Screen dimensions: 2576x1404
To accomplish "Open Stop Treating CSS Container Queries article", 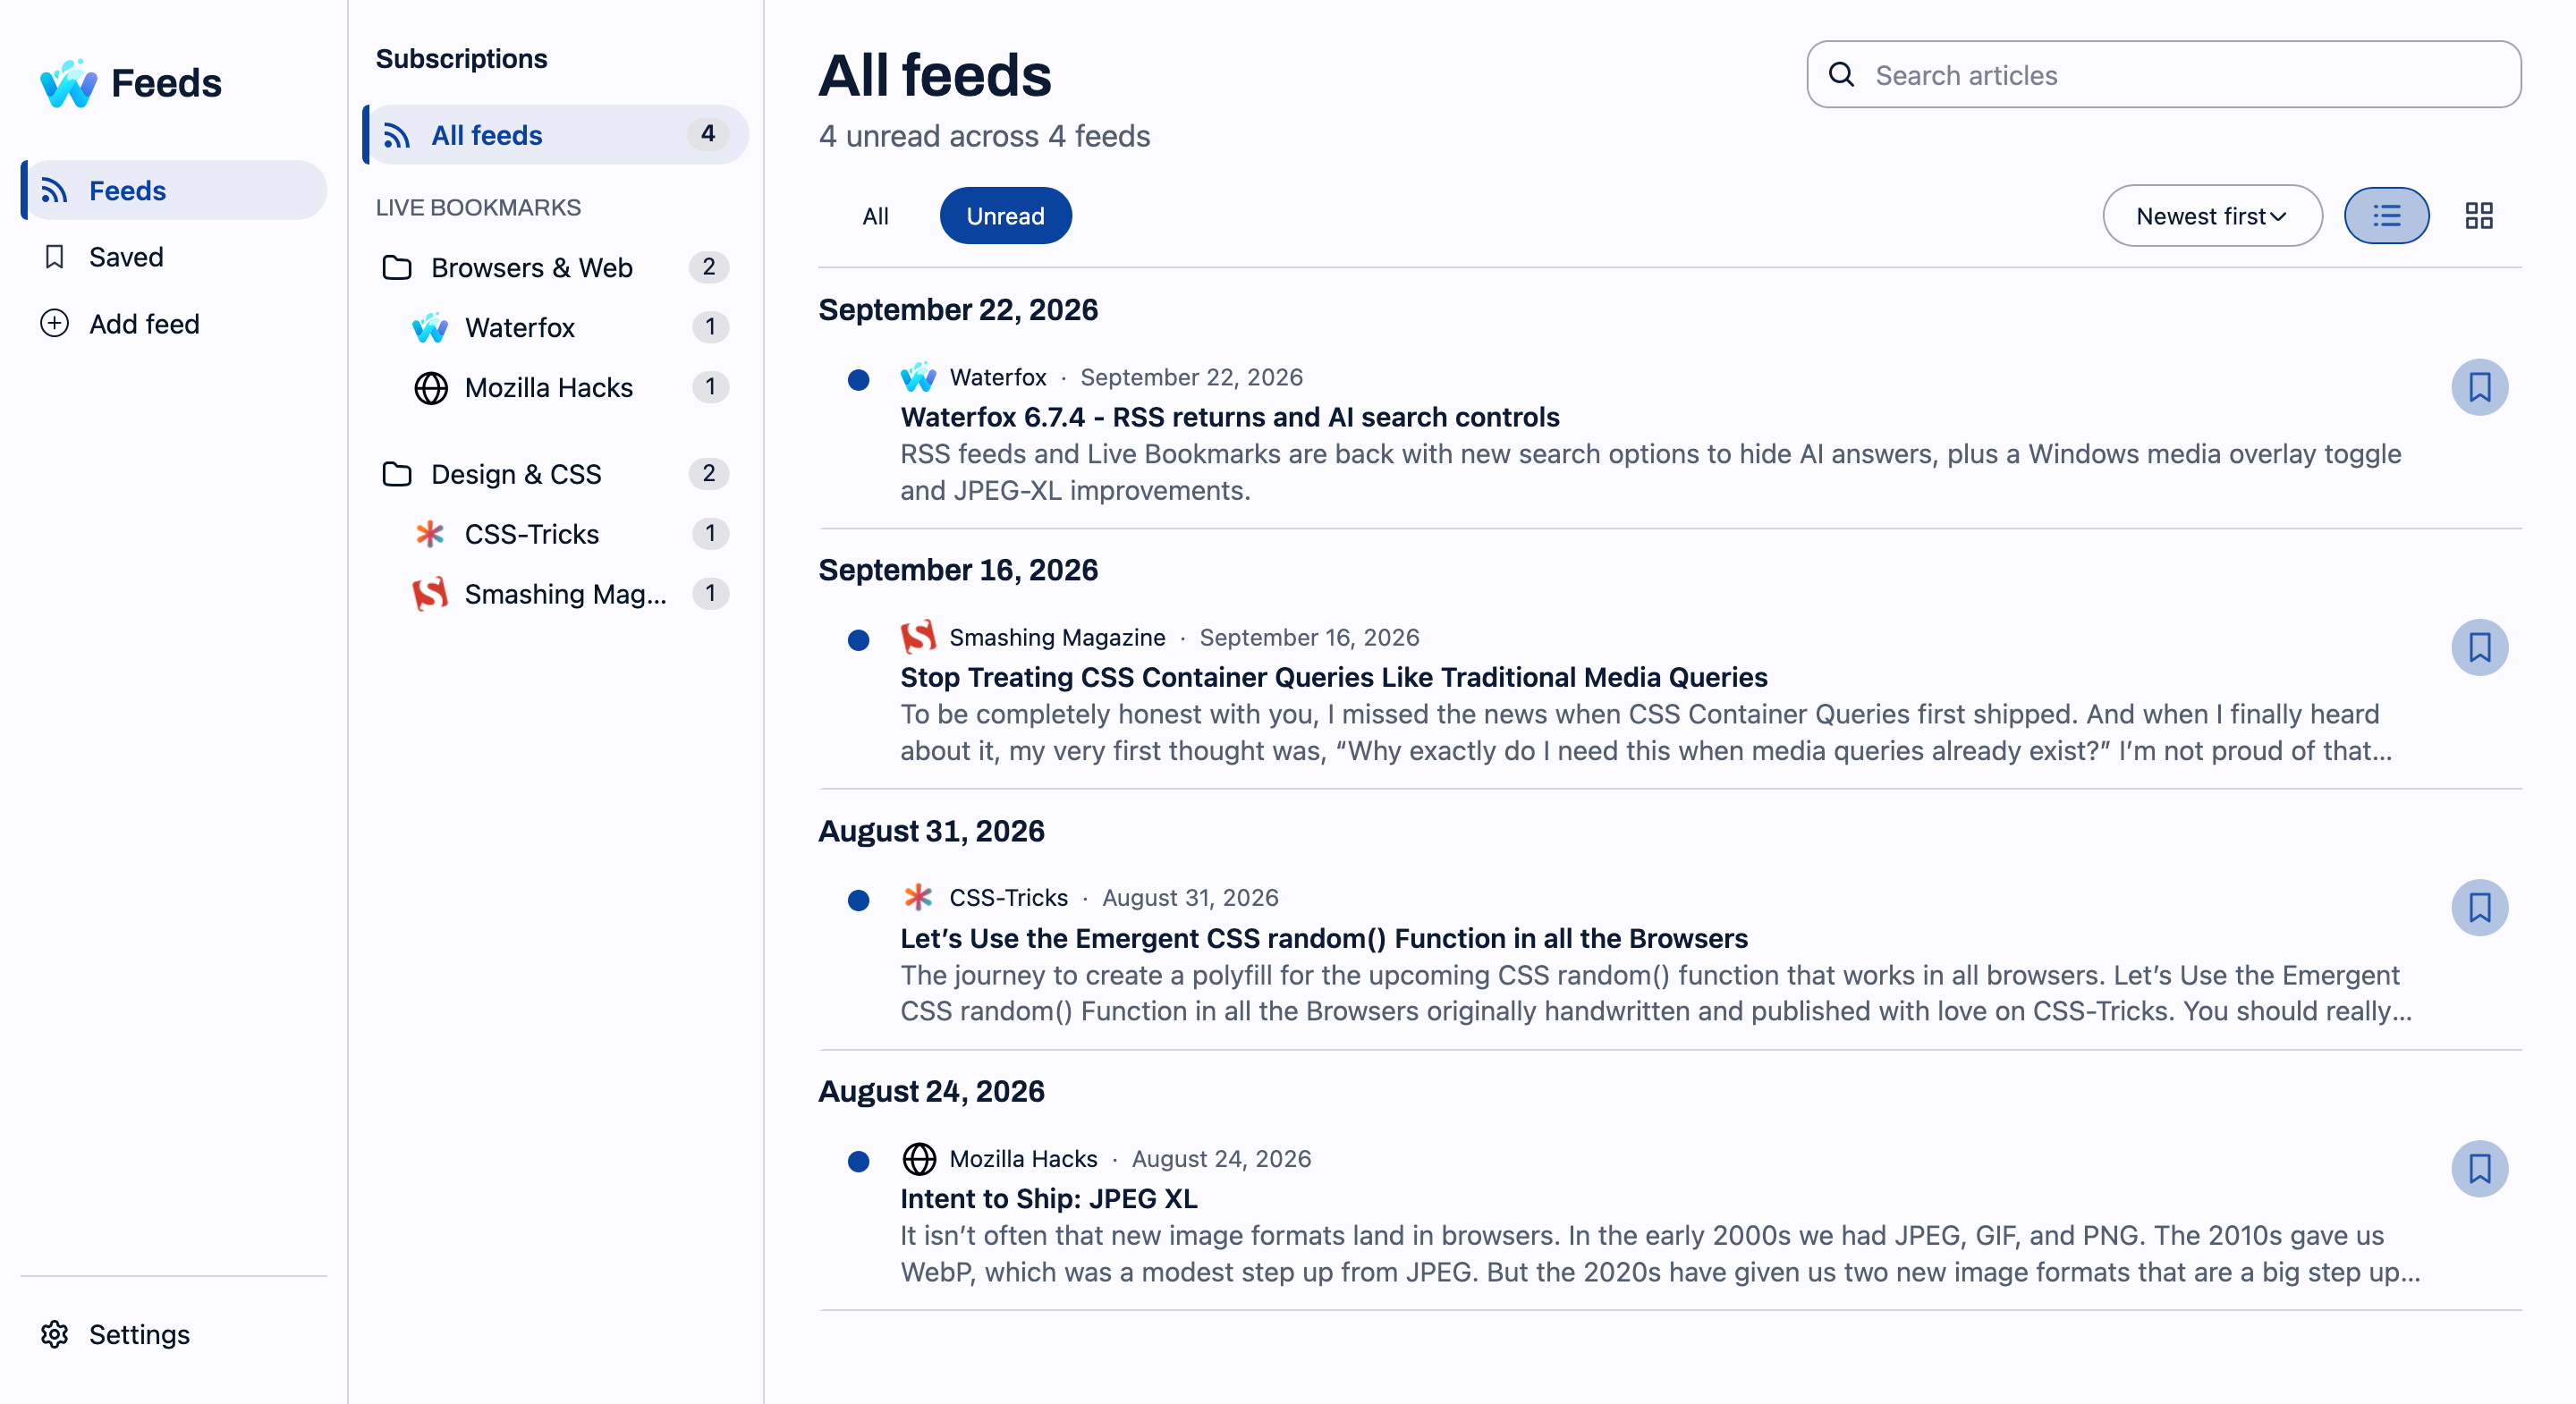I will (1333, 678).
